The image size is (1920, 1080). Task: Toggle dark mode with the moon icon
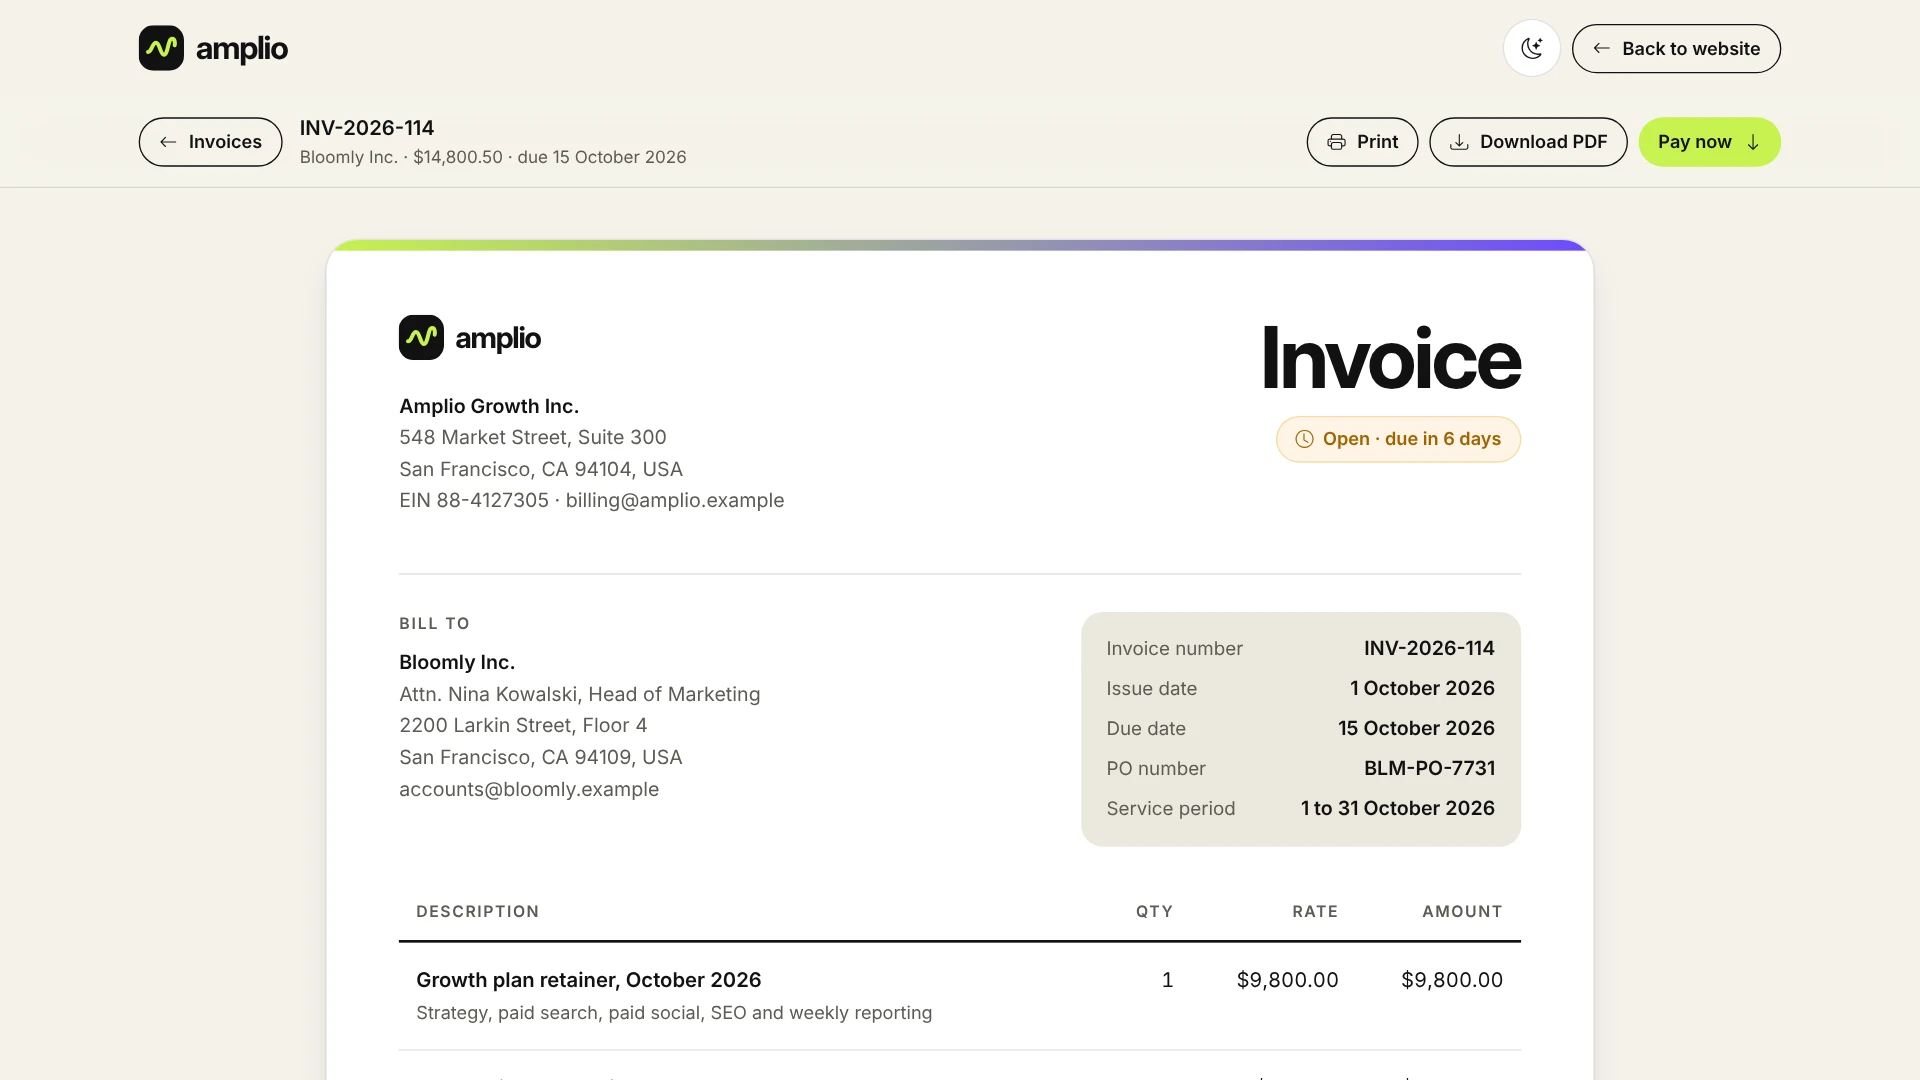(x=1531, y=48)
